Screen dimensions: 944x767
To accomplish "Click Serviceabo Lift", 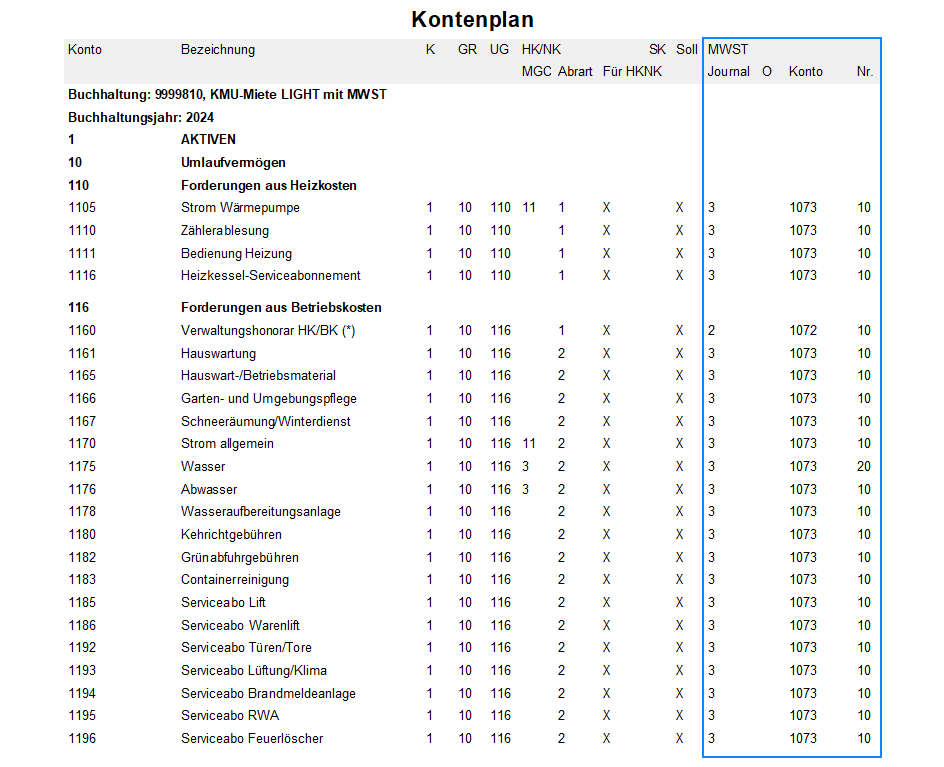I will pyautogui.click(x=223, y=603).
